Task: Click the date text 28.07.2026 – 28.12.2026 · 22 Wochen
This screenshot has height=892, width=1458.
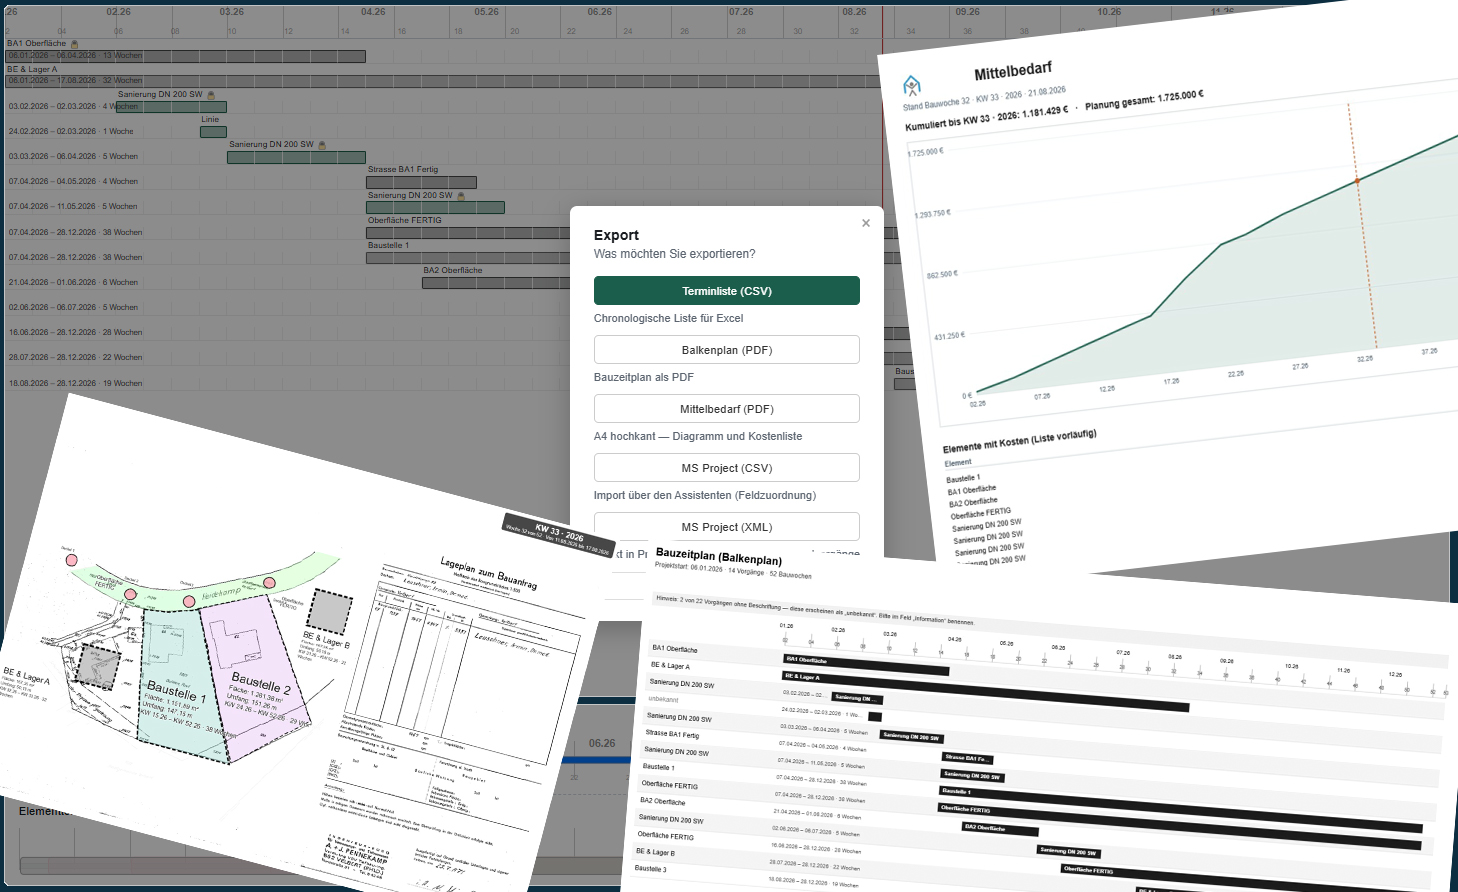Action: (75, 358)
